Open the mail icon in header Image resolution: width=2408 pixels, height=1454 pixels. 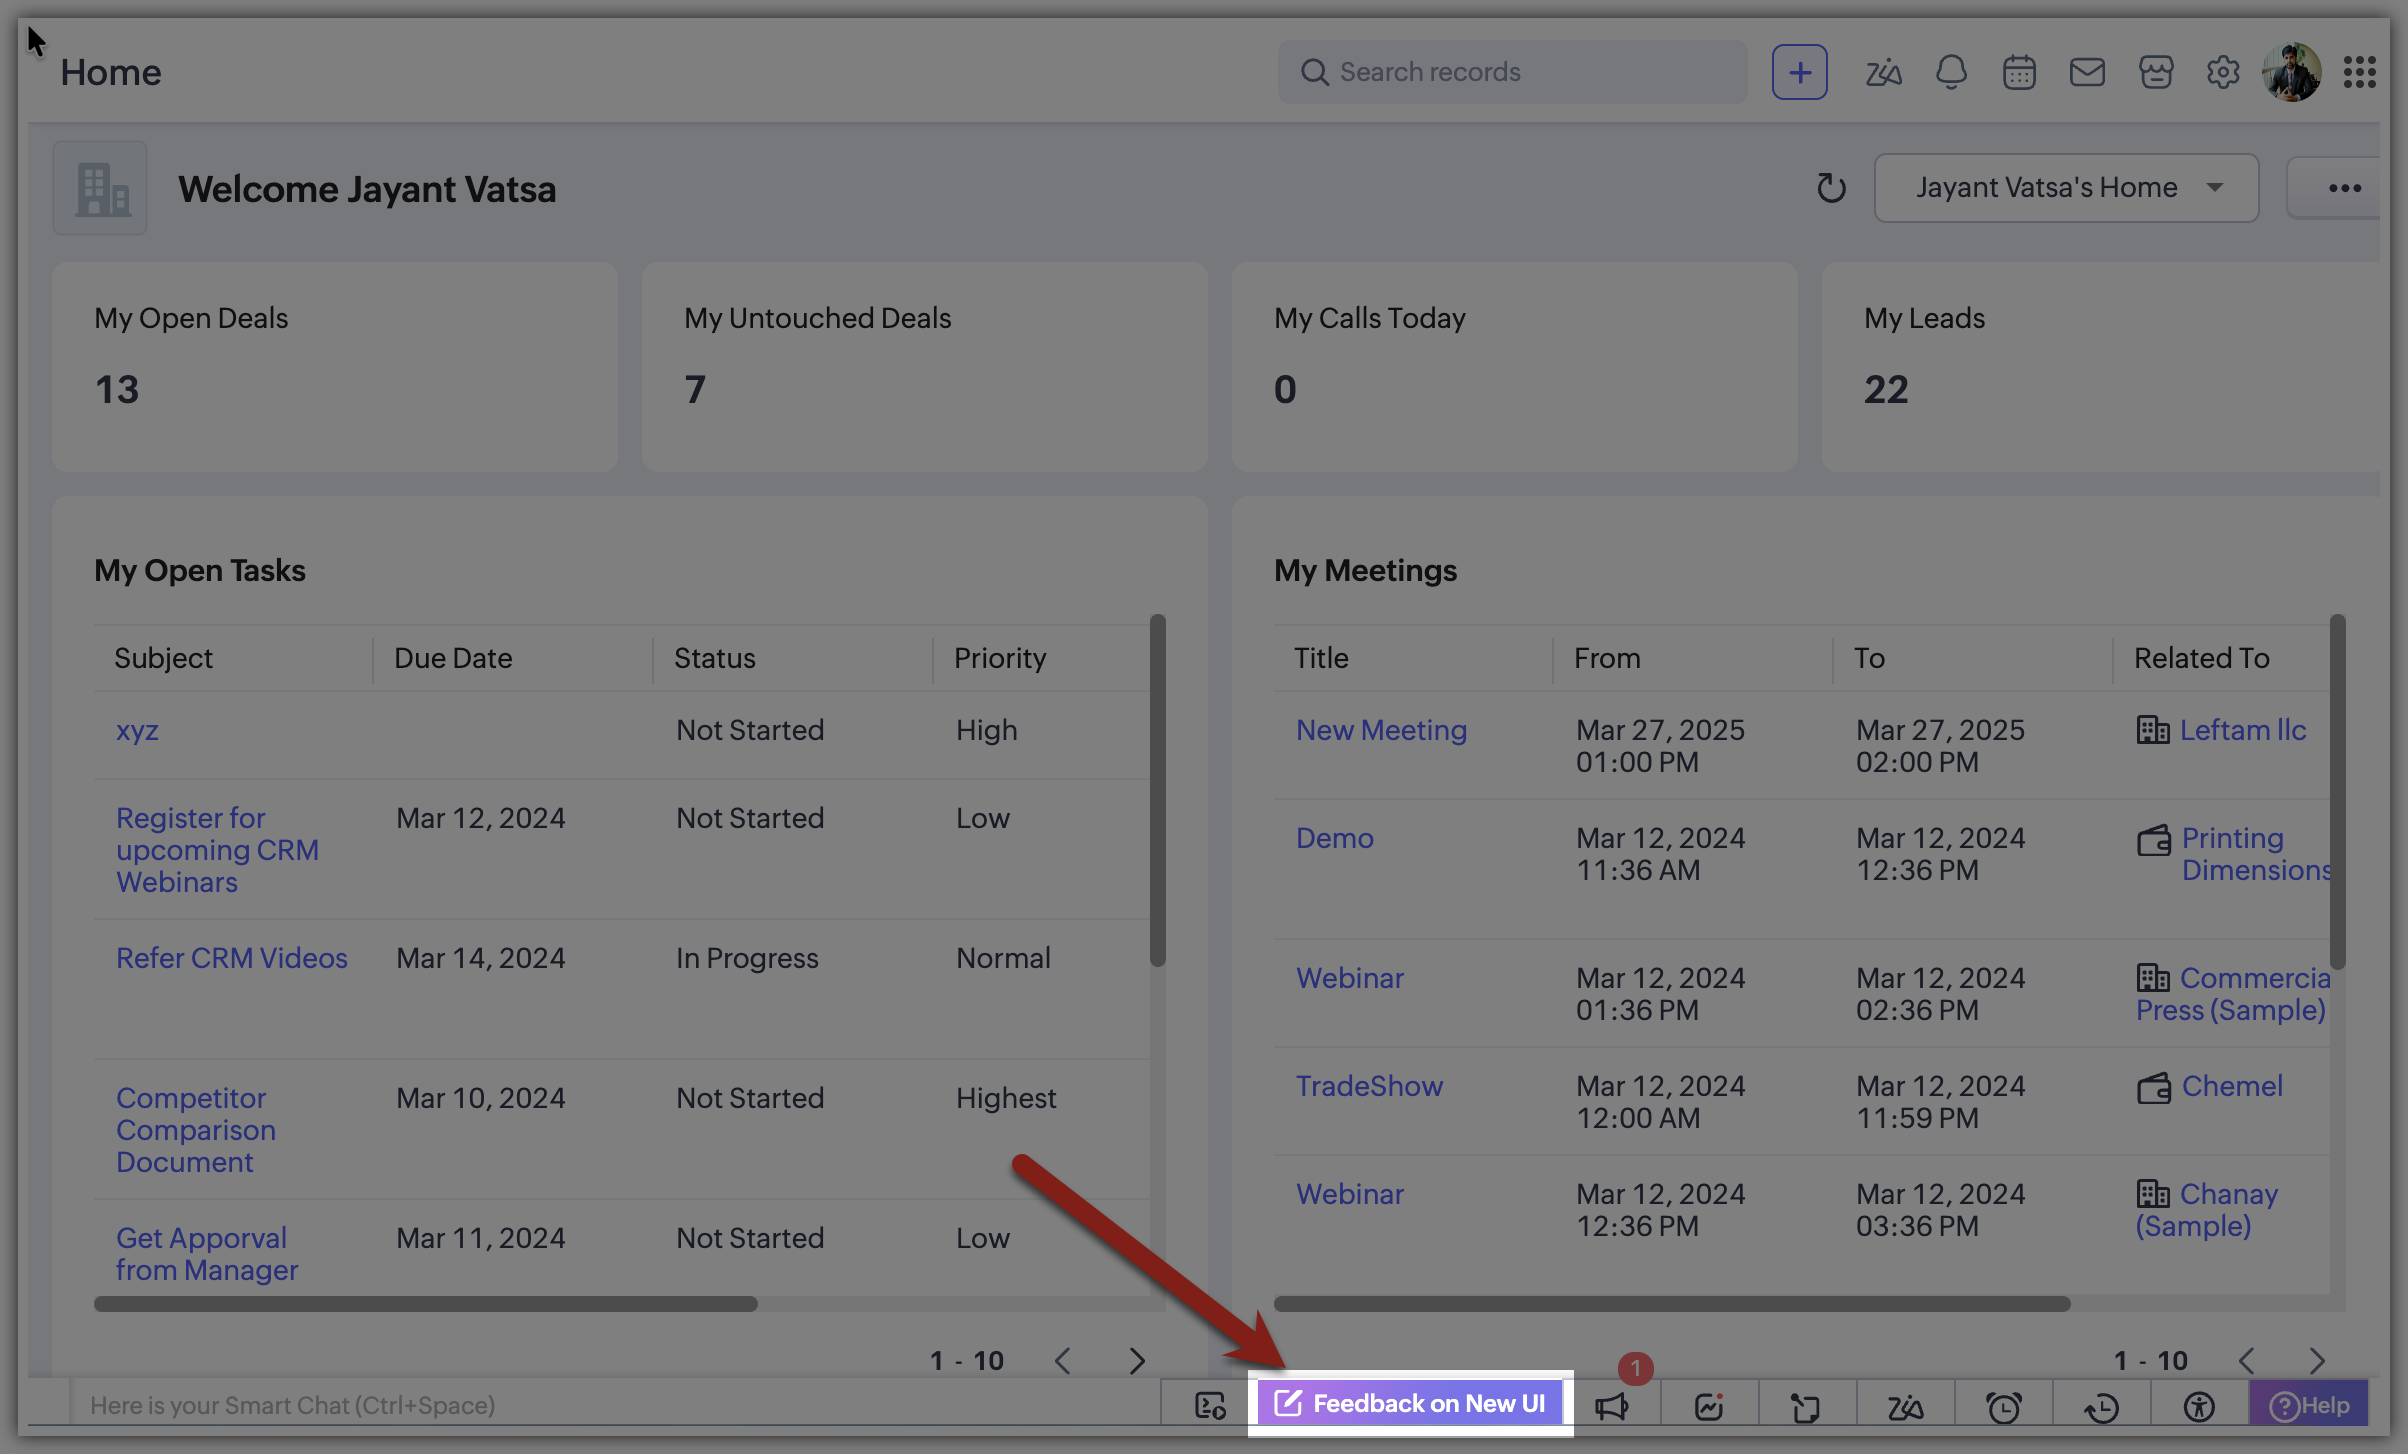[2087, 73]
